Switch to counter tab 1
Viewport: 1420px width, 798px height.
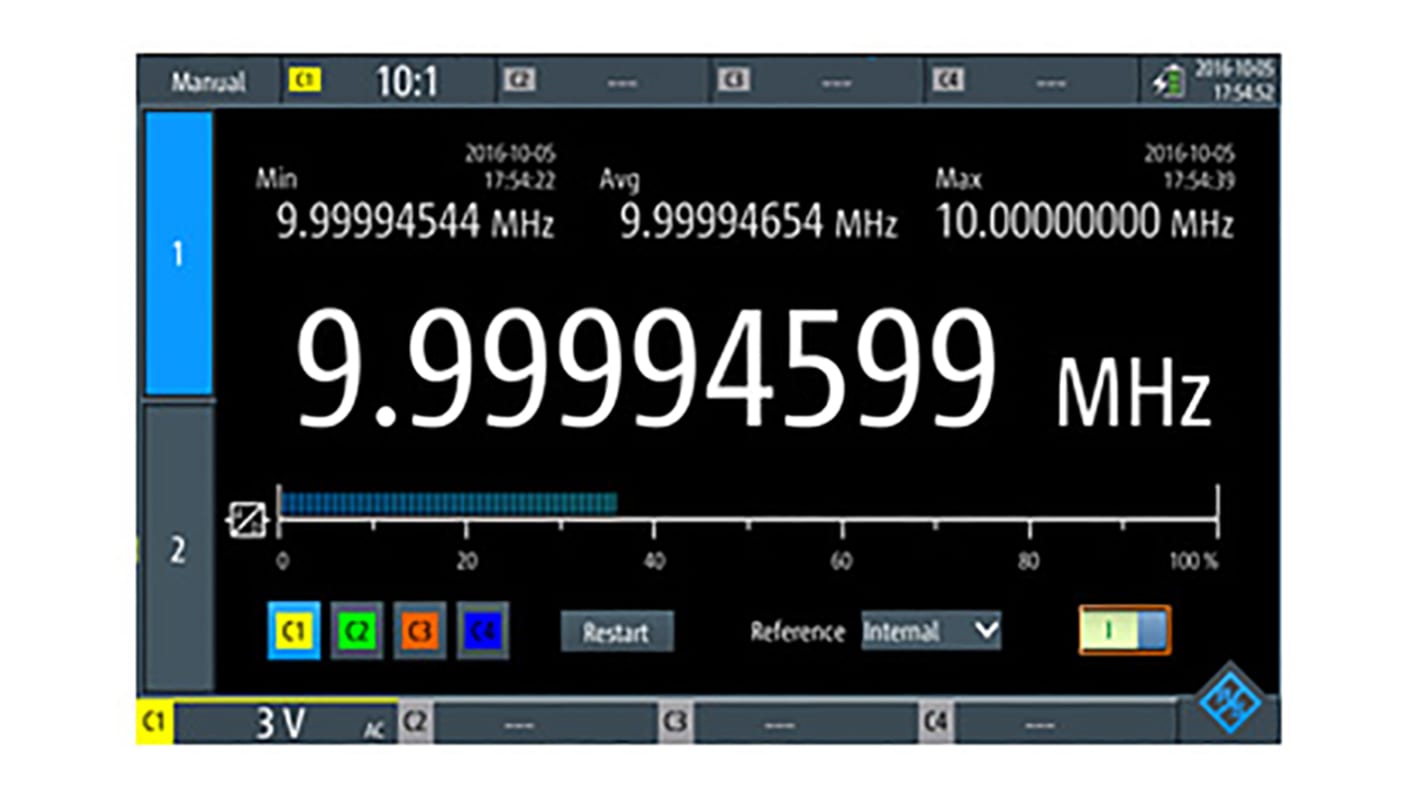(179, 253)
